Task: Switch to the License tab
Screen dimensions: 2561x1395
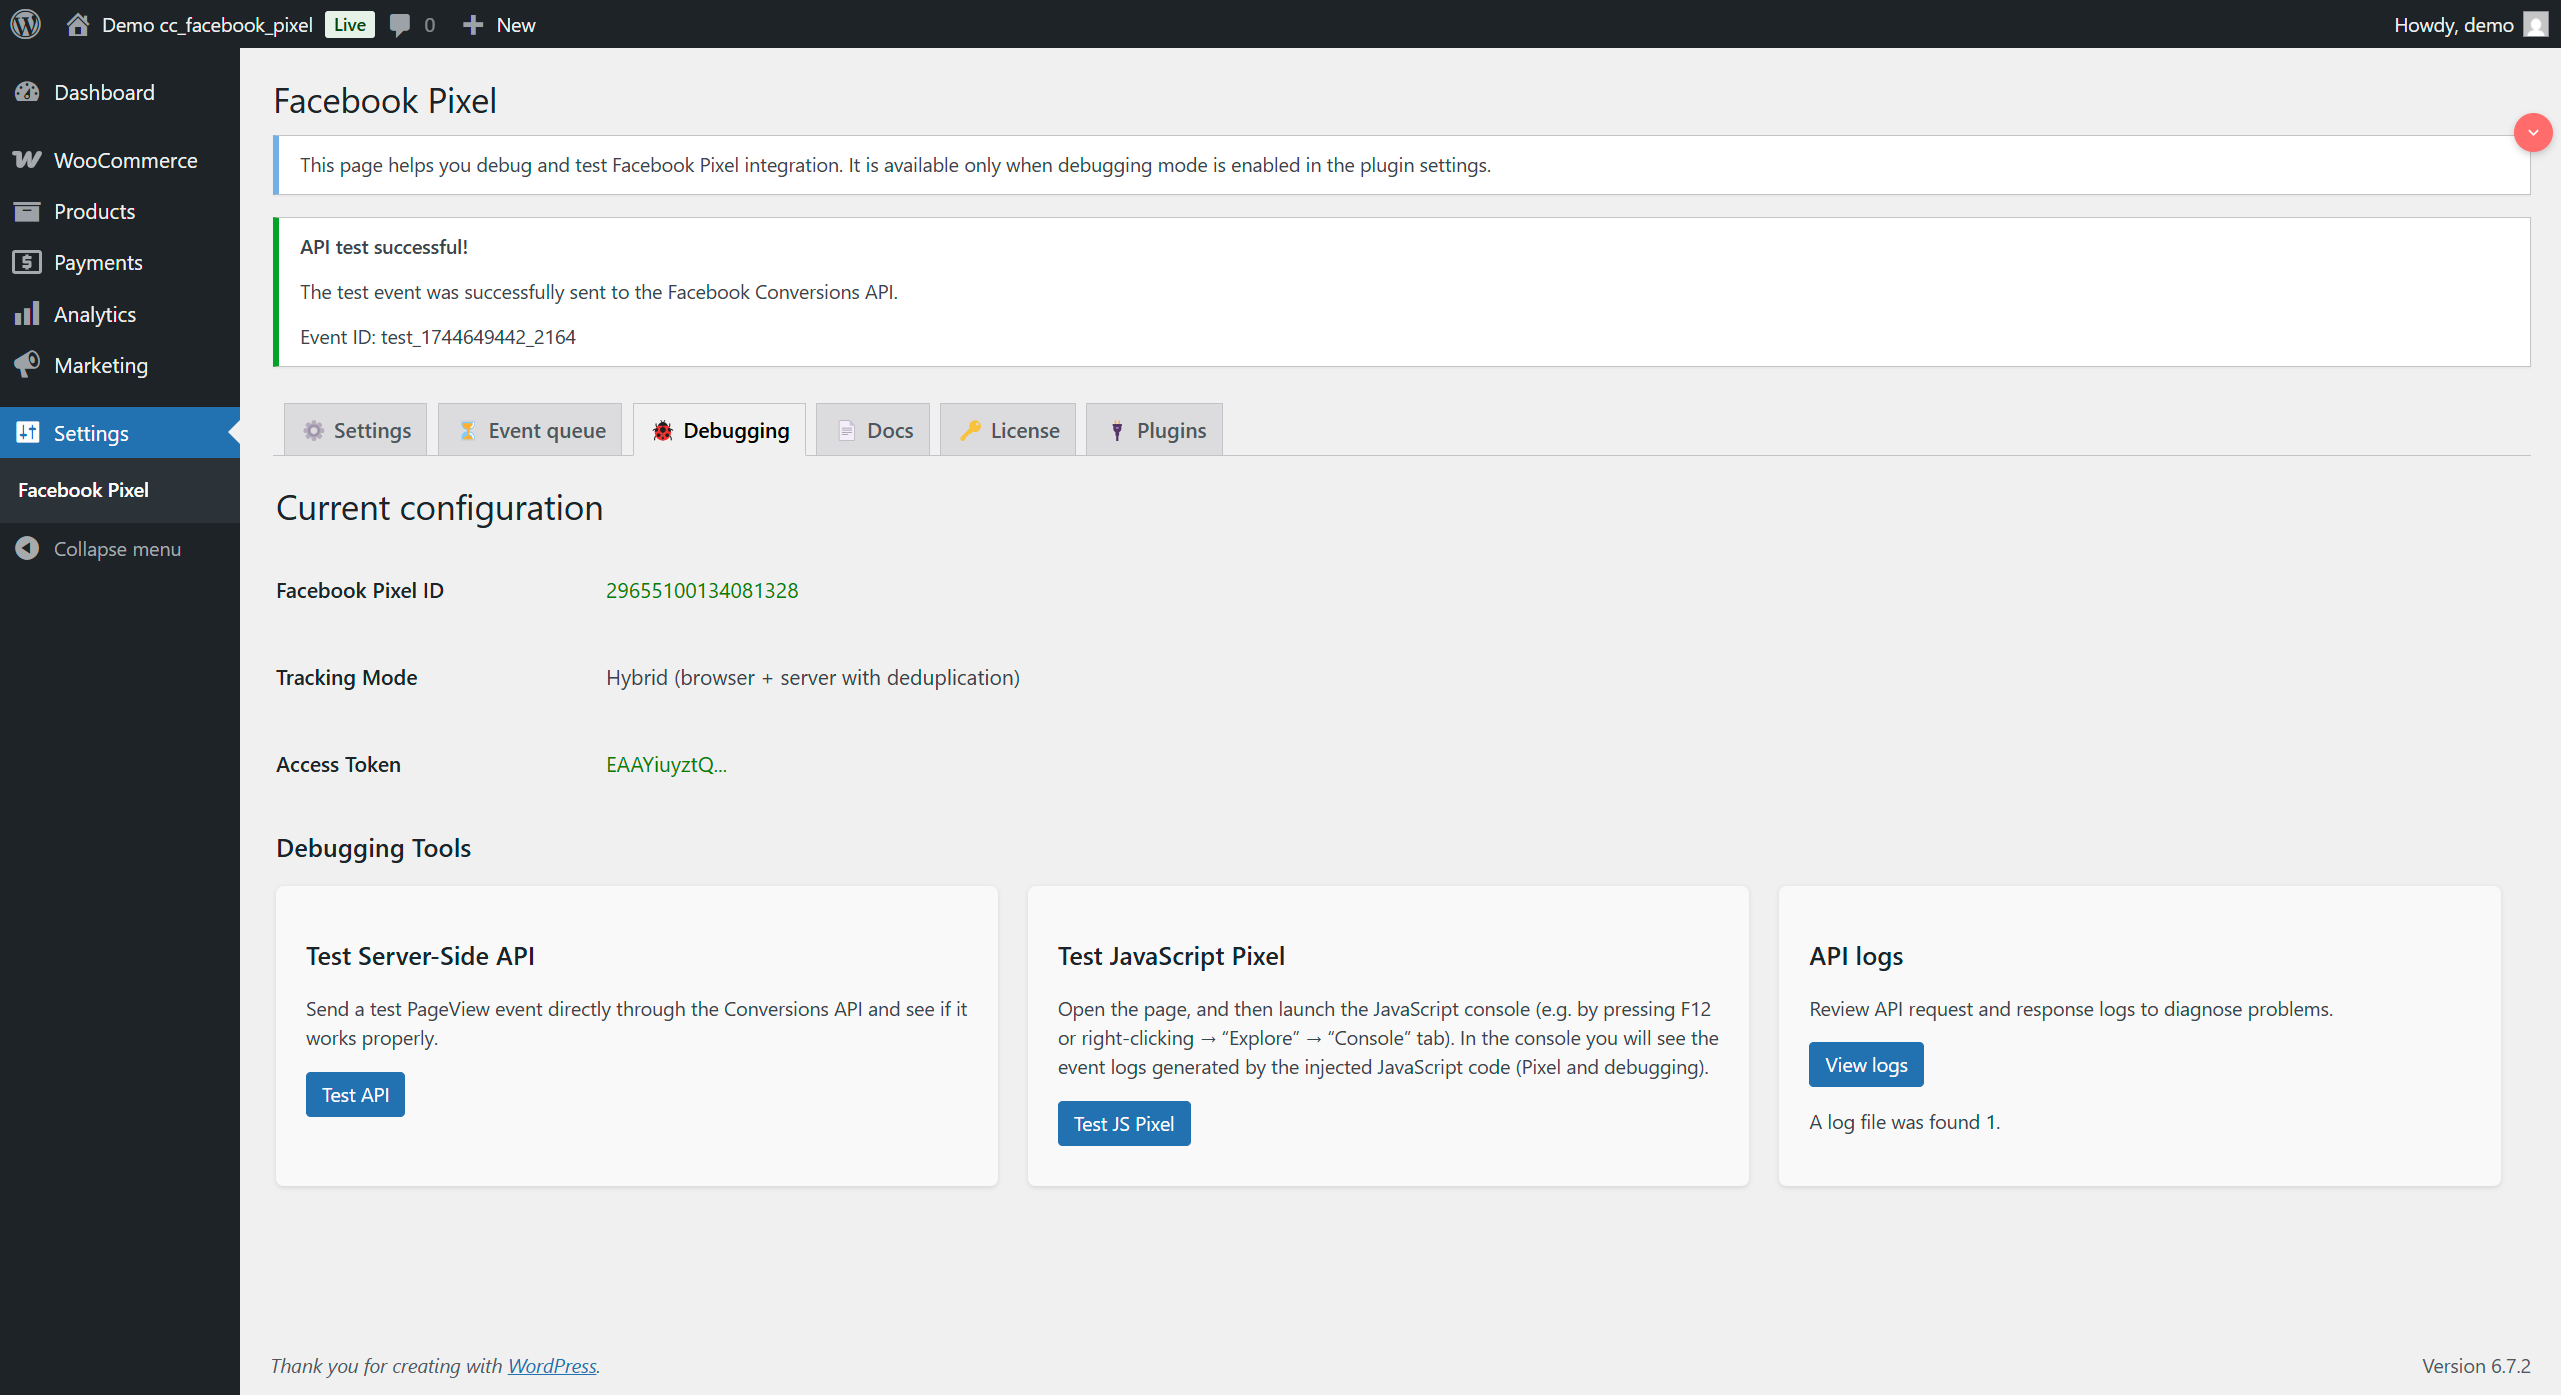Action: (1008, 430)
